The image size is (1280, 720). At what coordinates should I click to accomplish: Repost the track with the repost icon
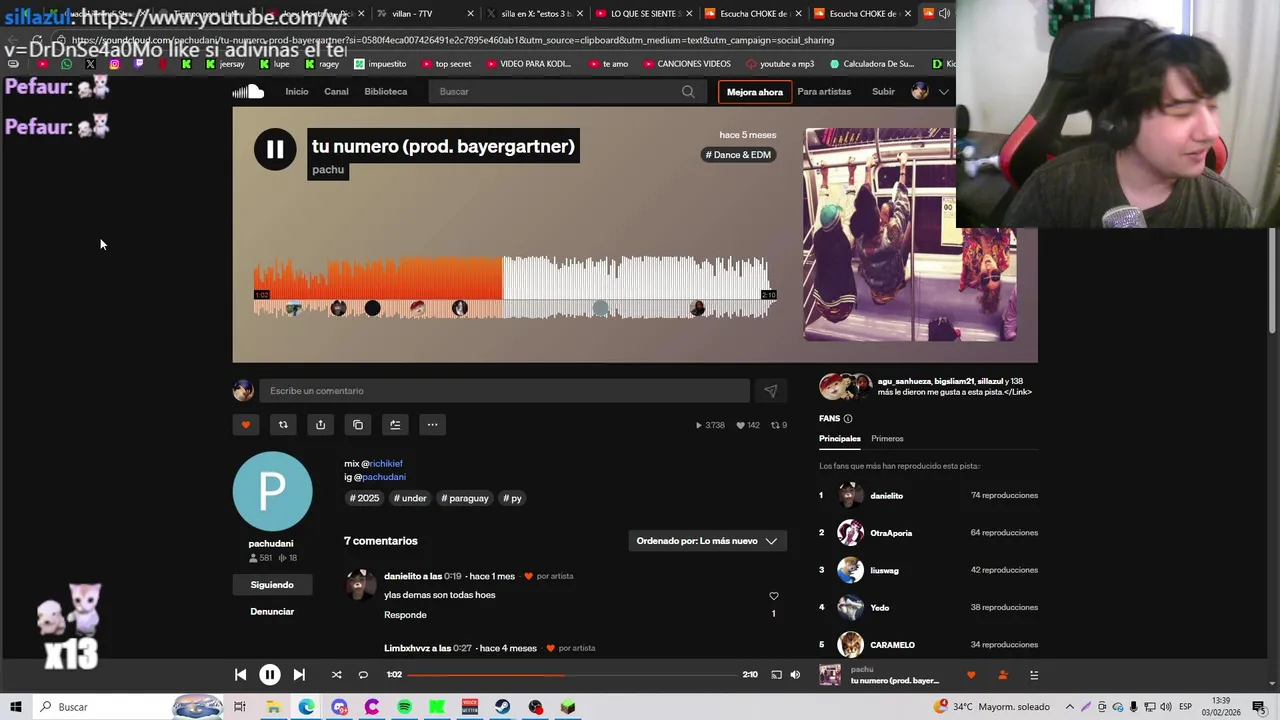click(x=283, y=425)
